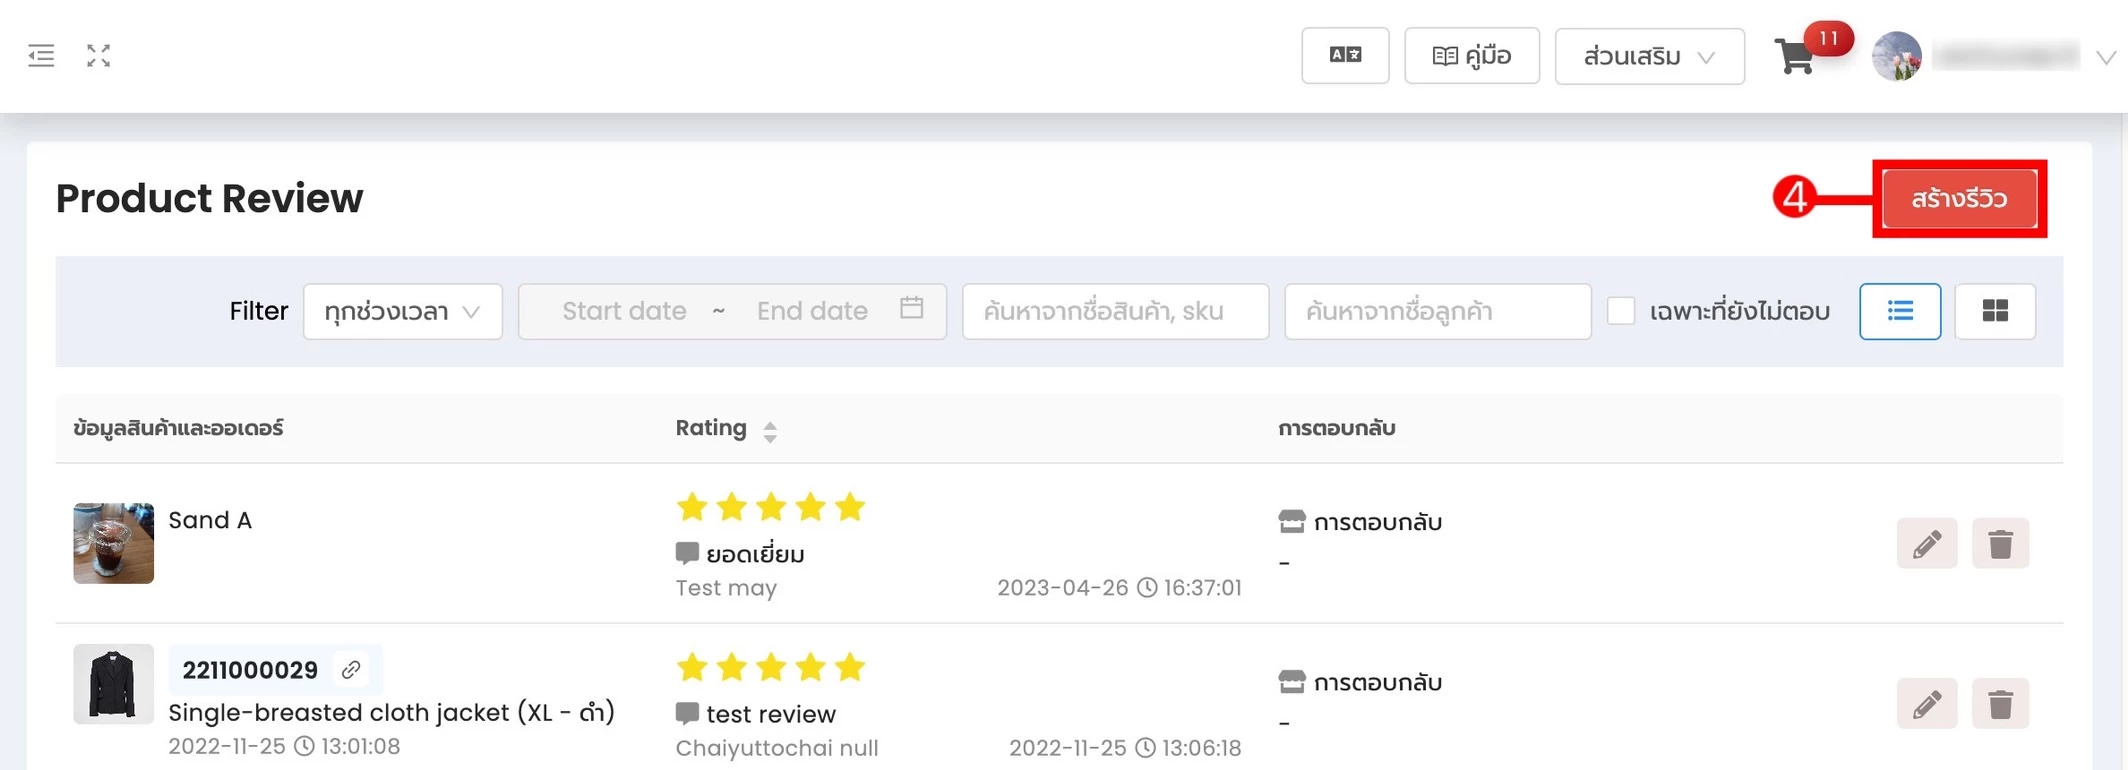The width and height of the screenshot is (2128, 770).
Task: Collapse the sidebar navigation menu
Action: tap(41, 55)
